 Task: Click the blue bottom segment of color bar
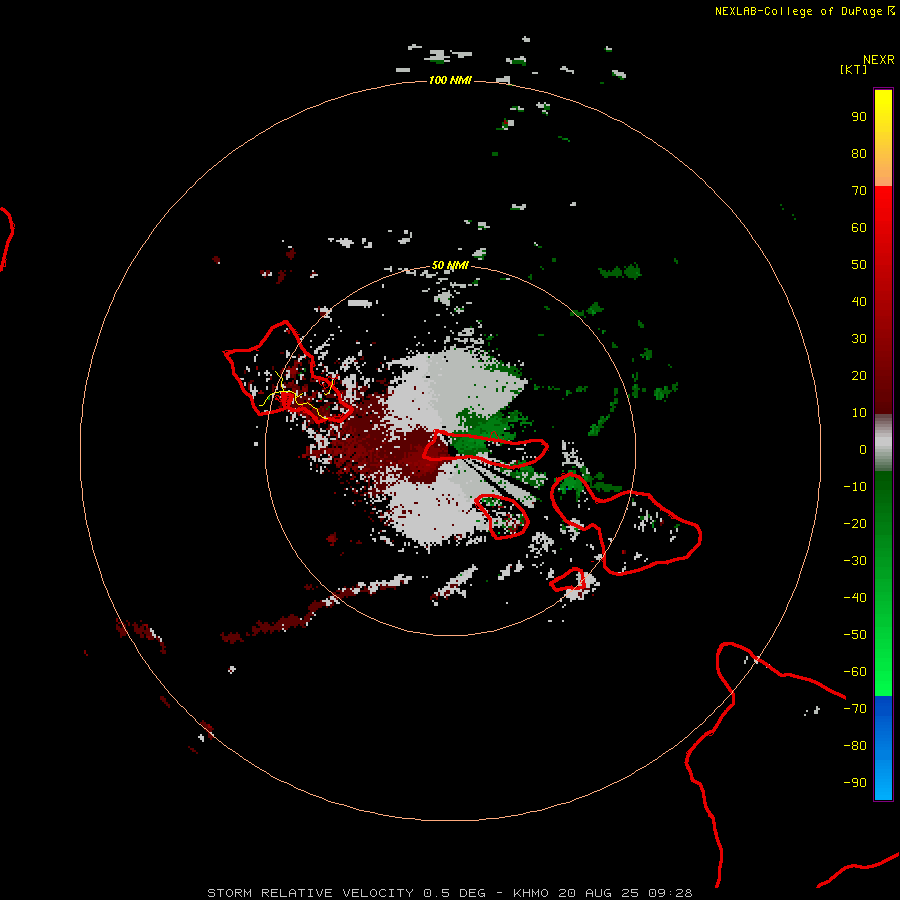883,748
